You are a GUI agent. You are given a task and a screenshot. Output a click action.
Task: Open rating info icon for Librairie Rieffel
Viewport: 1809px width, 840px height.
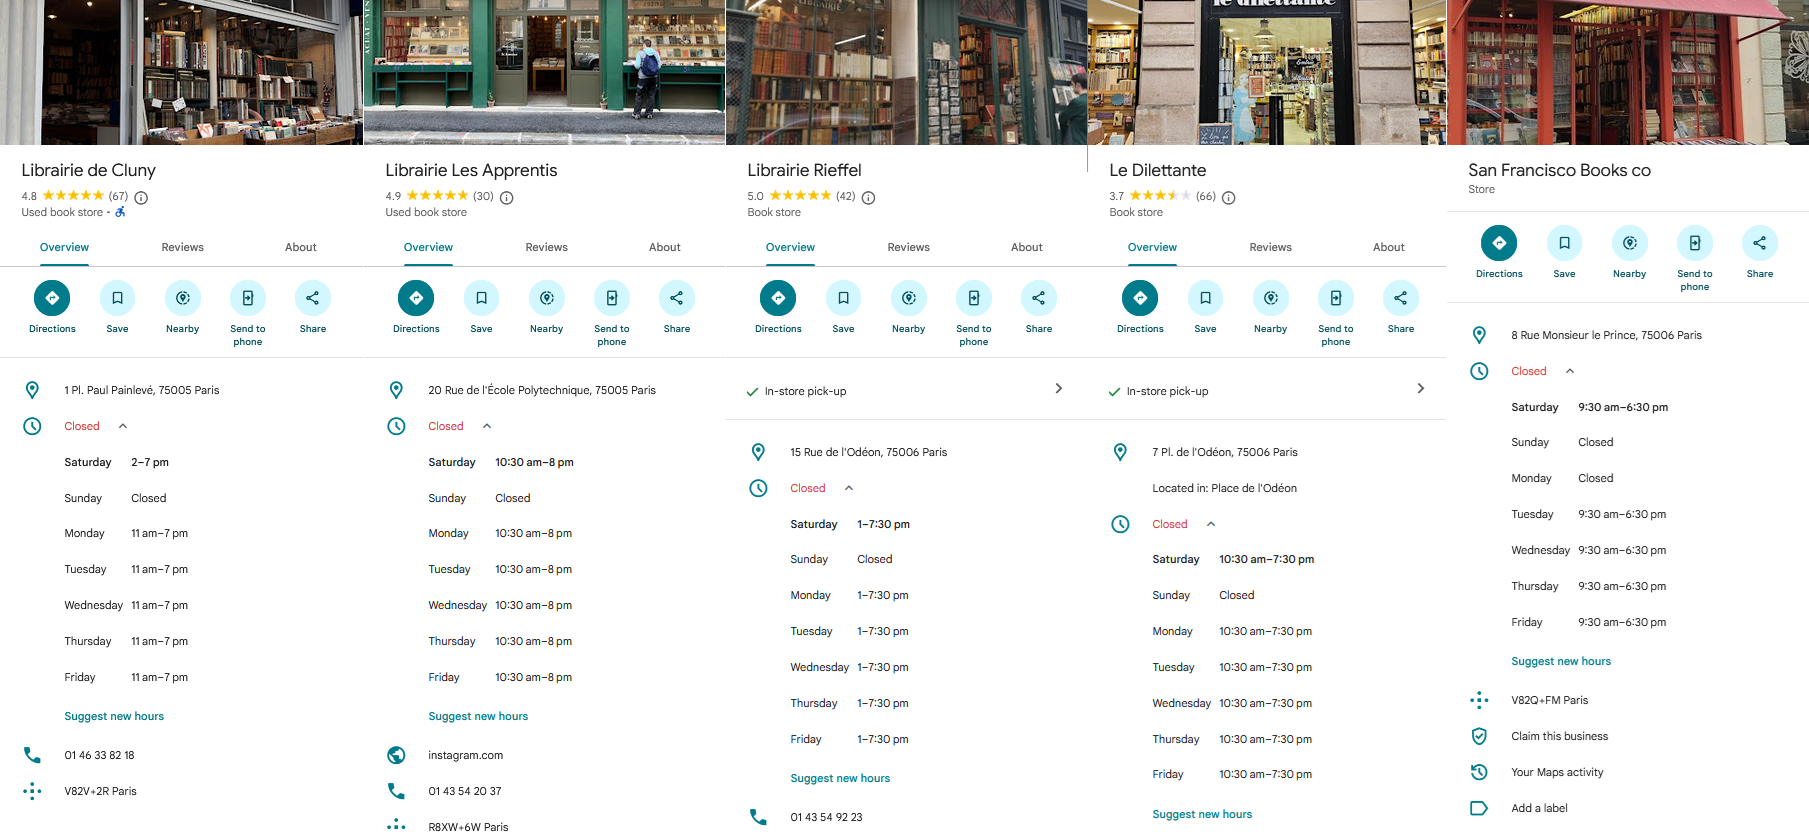(869, 198)
